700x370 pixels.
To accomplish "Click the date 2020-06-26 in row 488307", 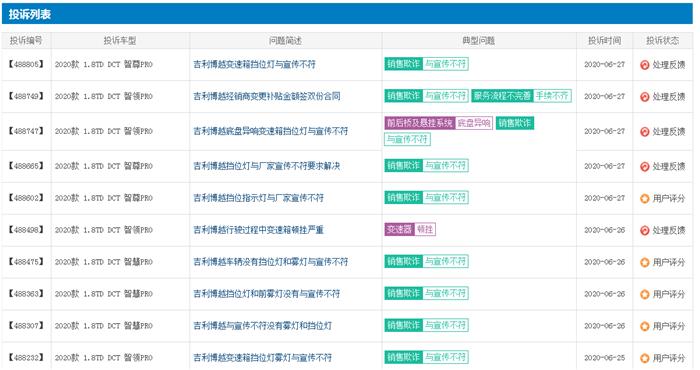I will (x=604, y=326).
